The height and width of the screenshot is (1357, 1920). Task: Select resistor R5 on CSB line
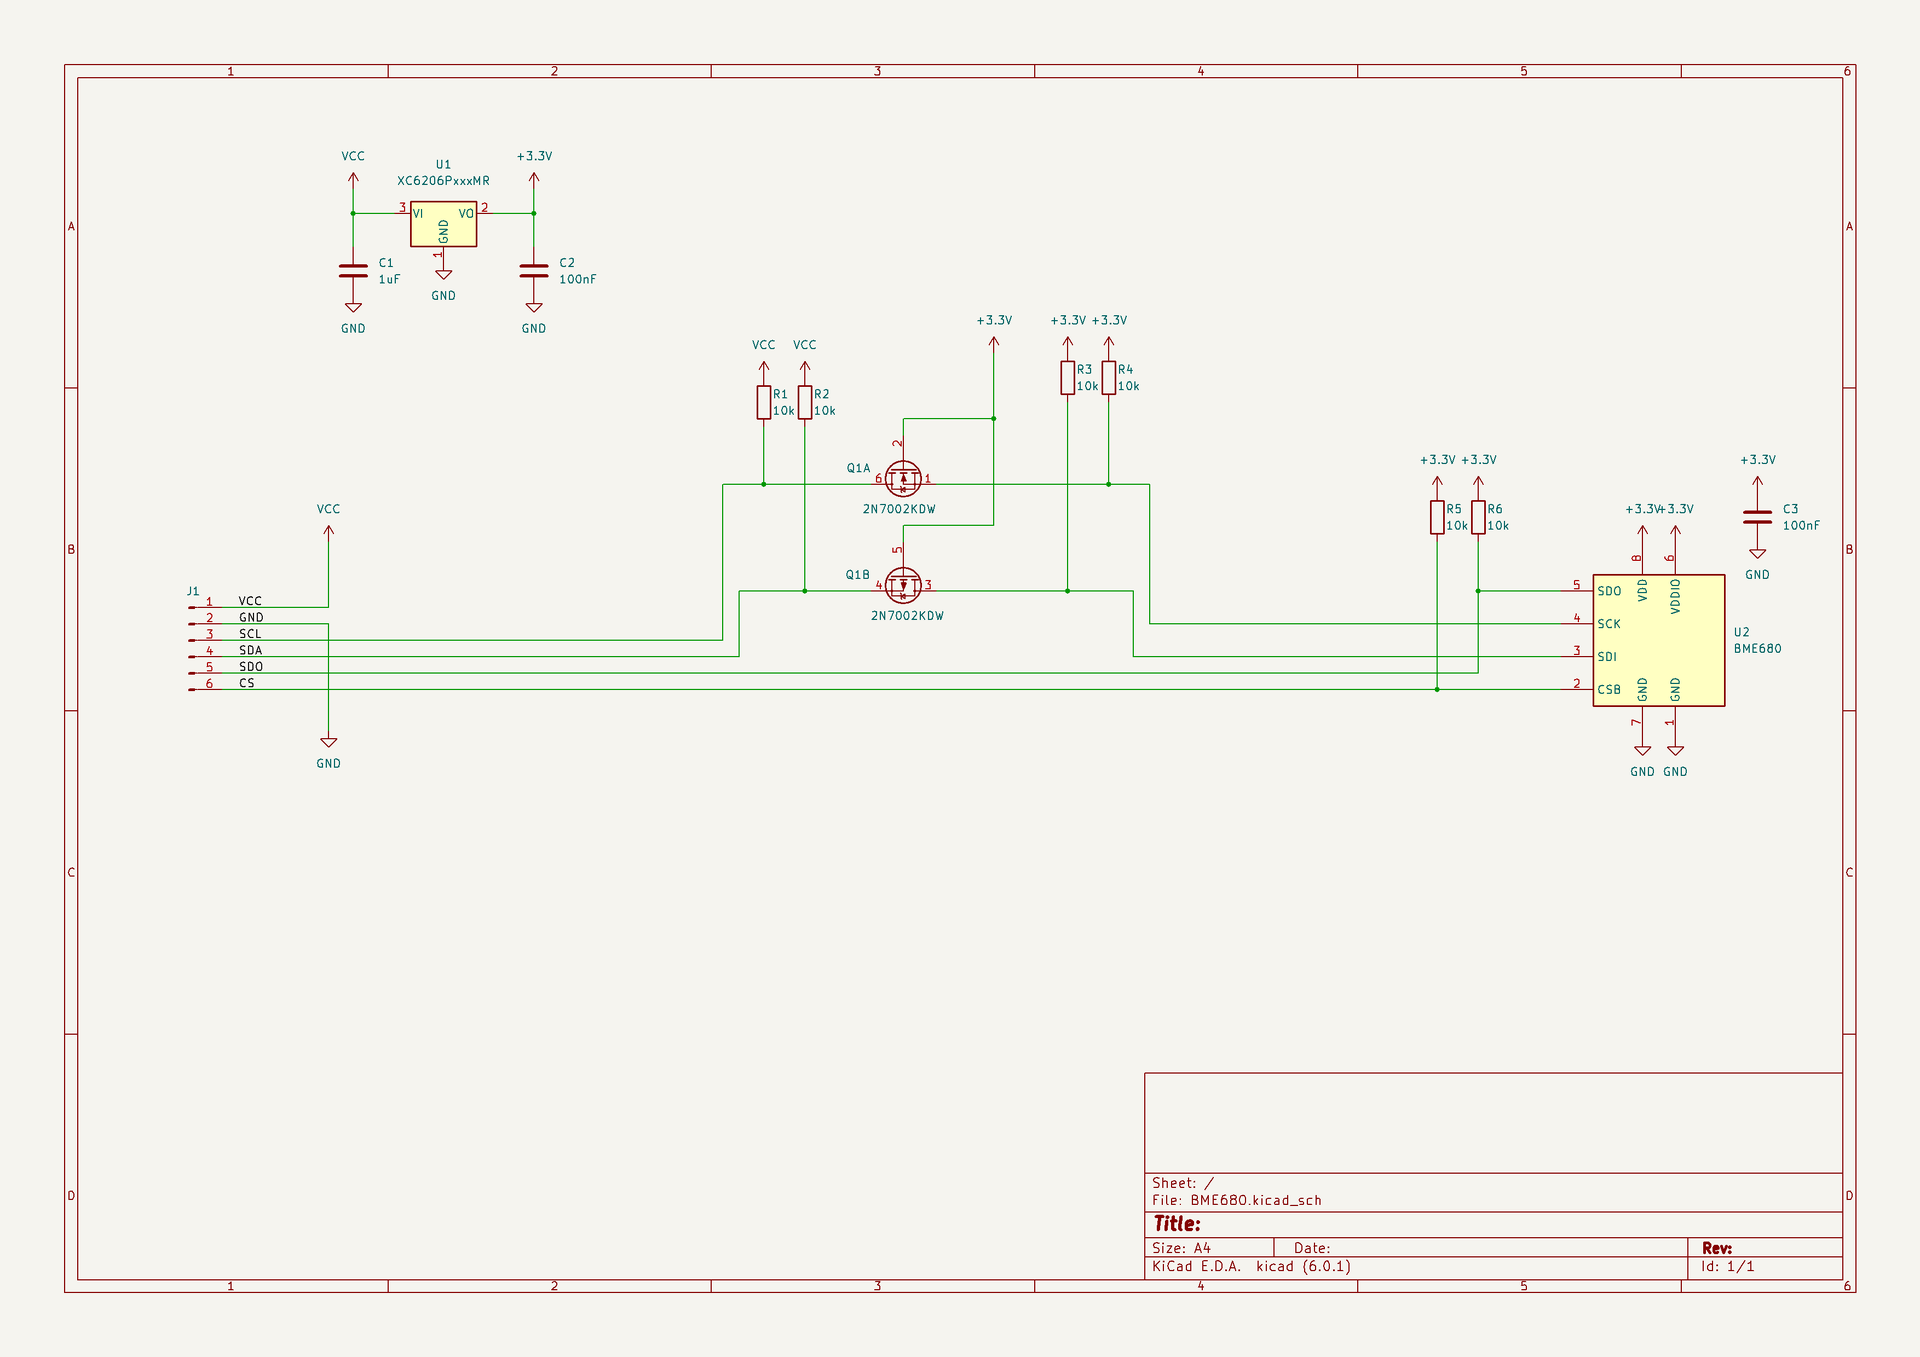coord(1437,517)
